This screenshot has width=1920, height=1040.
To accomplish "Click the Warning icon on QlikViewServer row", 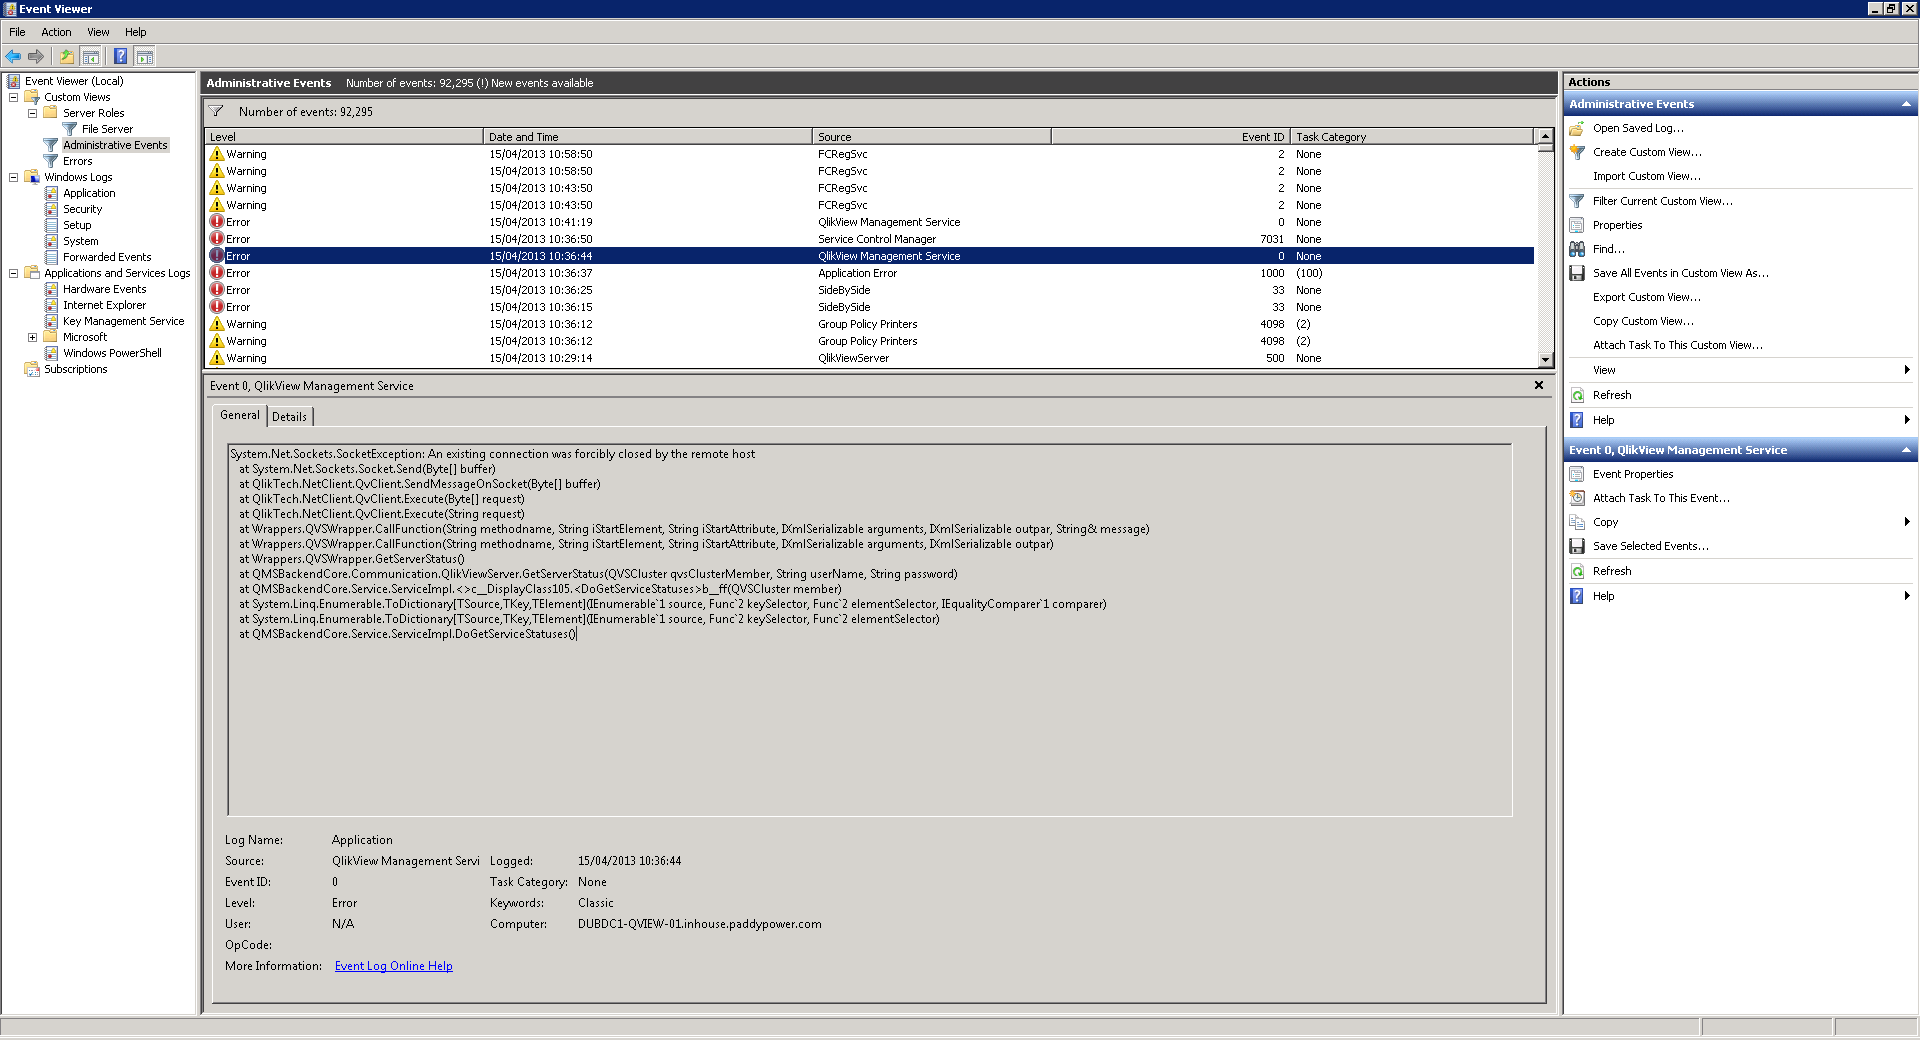I will click(x=217, y=358).
